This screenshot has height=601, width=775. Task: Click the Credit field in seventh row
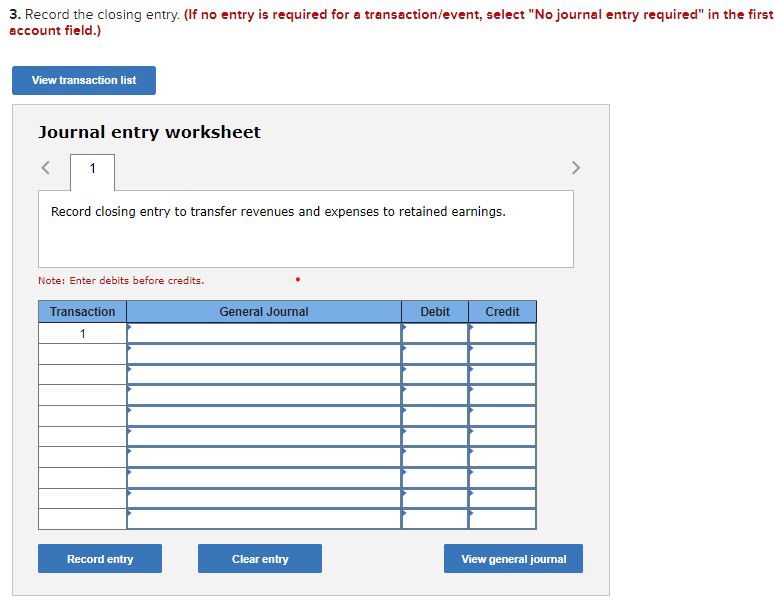click(502, 457)
